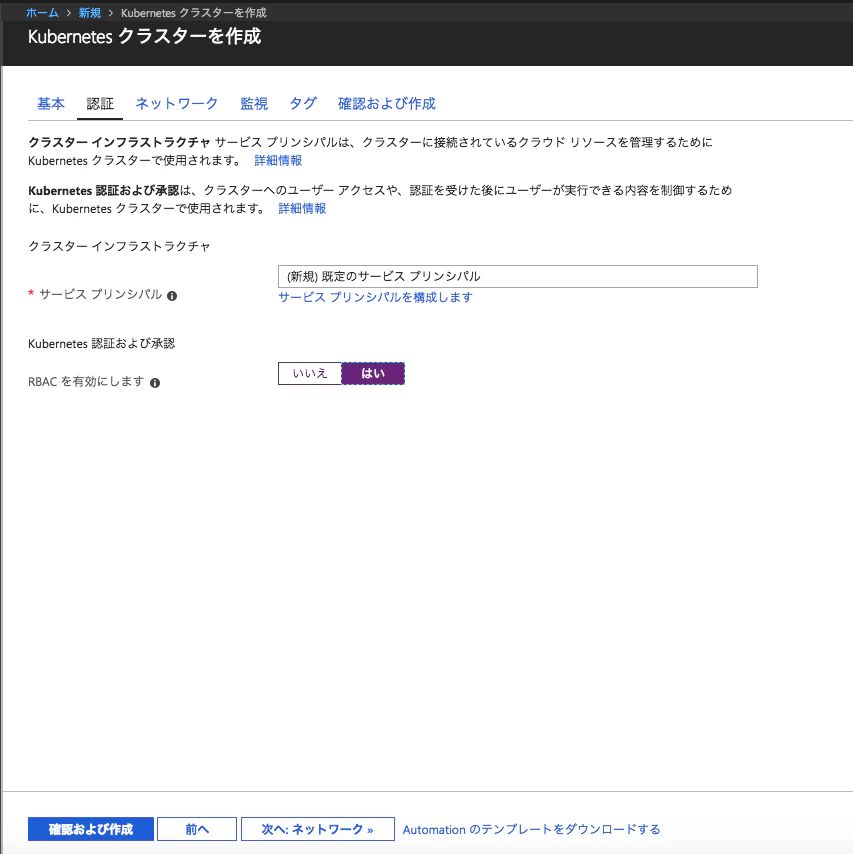Select いいえ for RBAC option
Screen dimensions: 853x854
[309, 374]
